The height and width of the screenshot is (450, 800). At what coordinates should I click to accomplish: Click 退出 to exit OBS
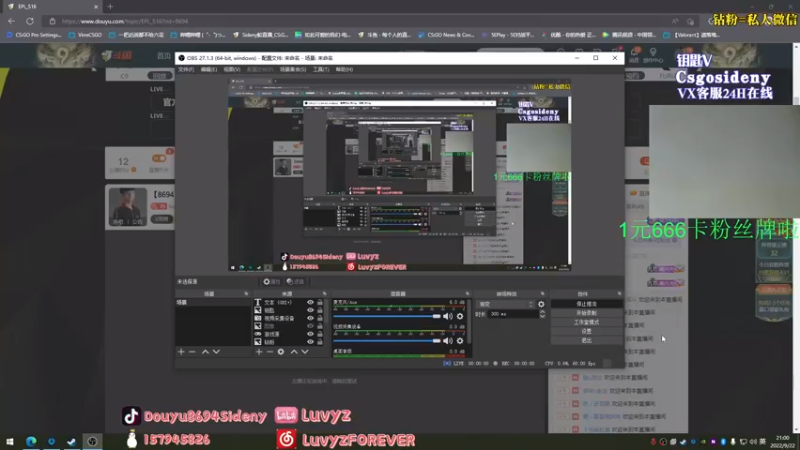[586, 340]
